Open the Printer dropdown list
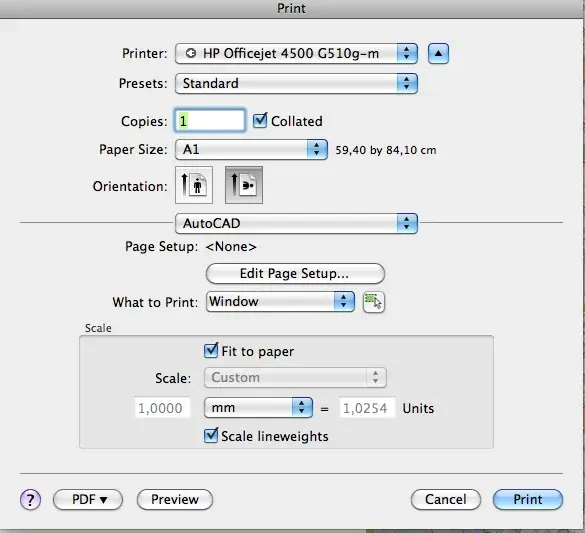 coord(296,53)
